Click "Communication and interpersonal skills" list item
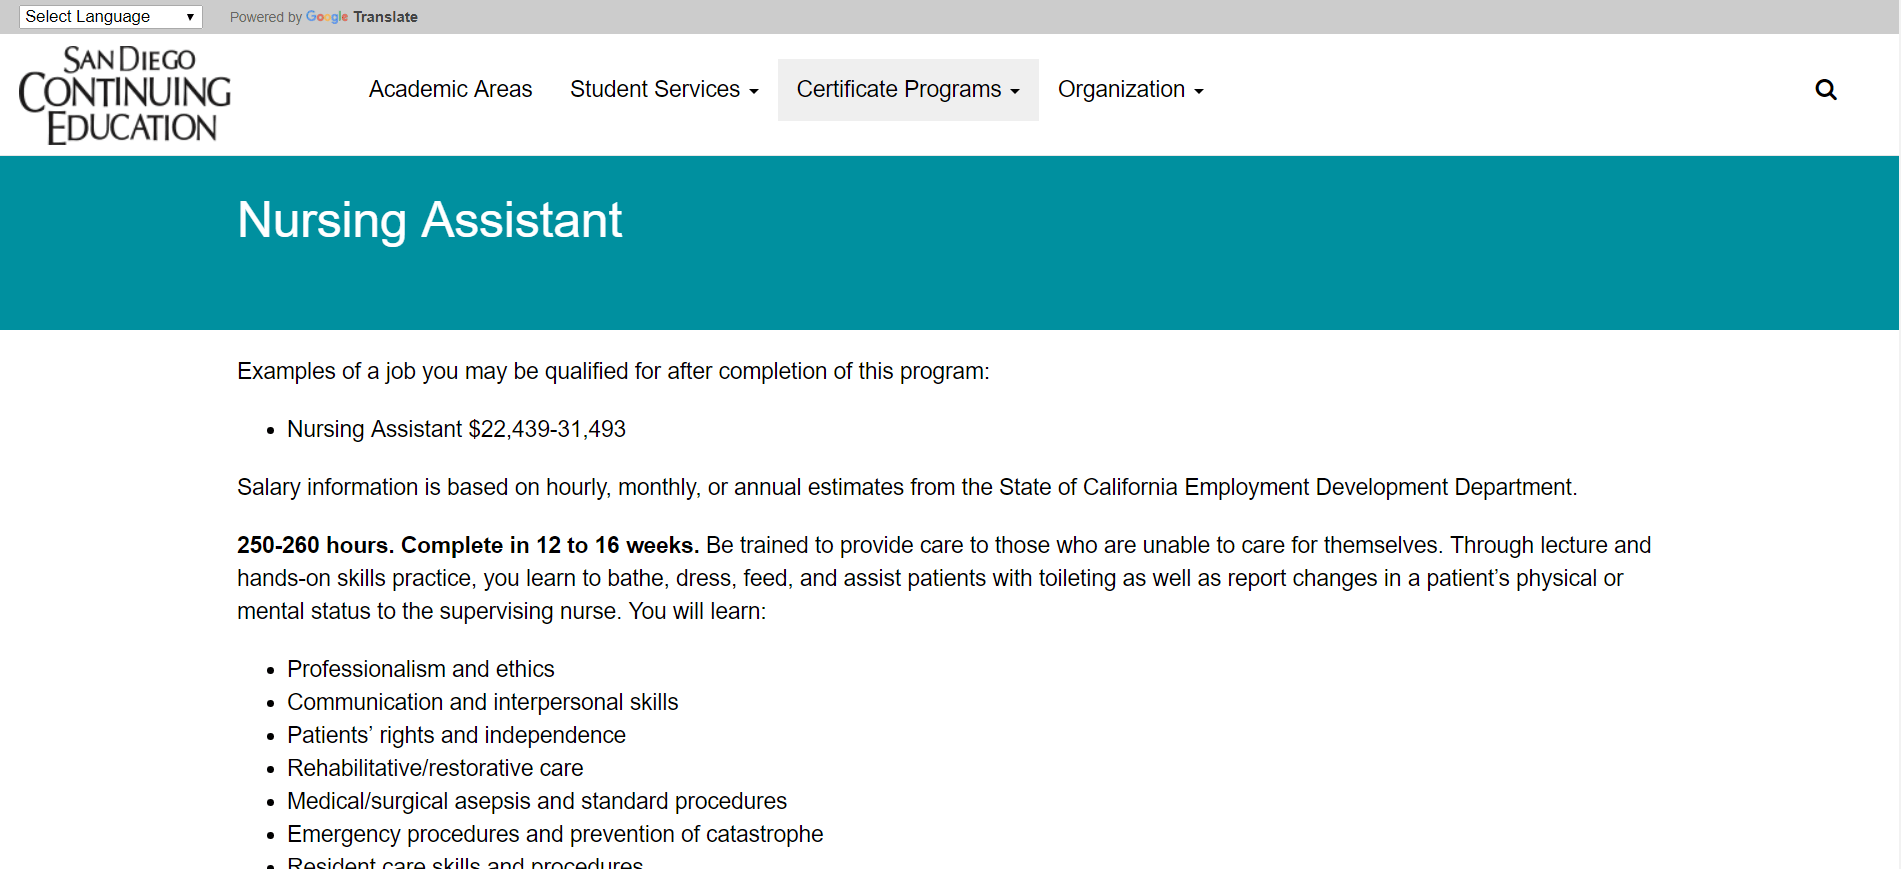This screenshot has width=1901, height=869. click(482, 702)
